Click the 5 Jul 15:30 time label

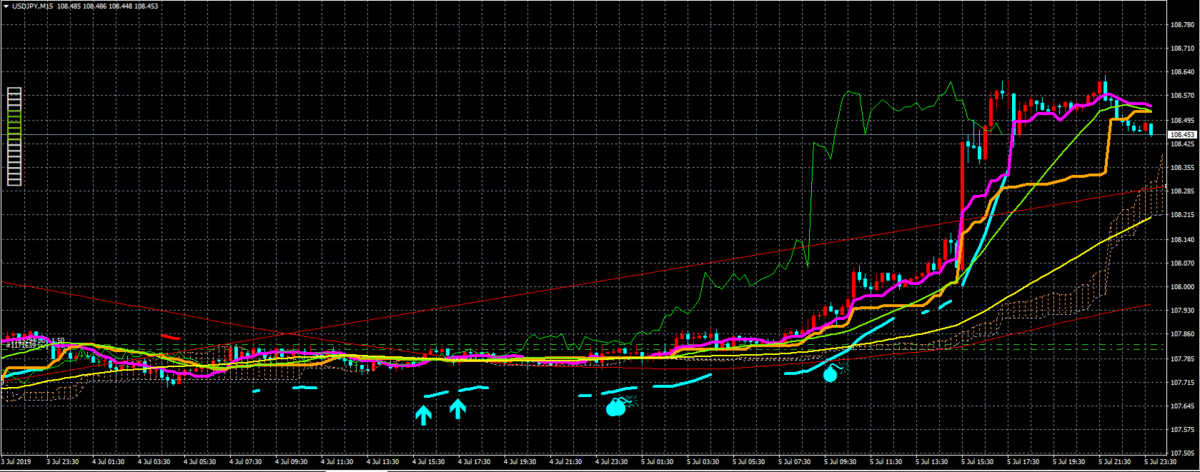pyautogui.click(x=978, y=462)
